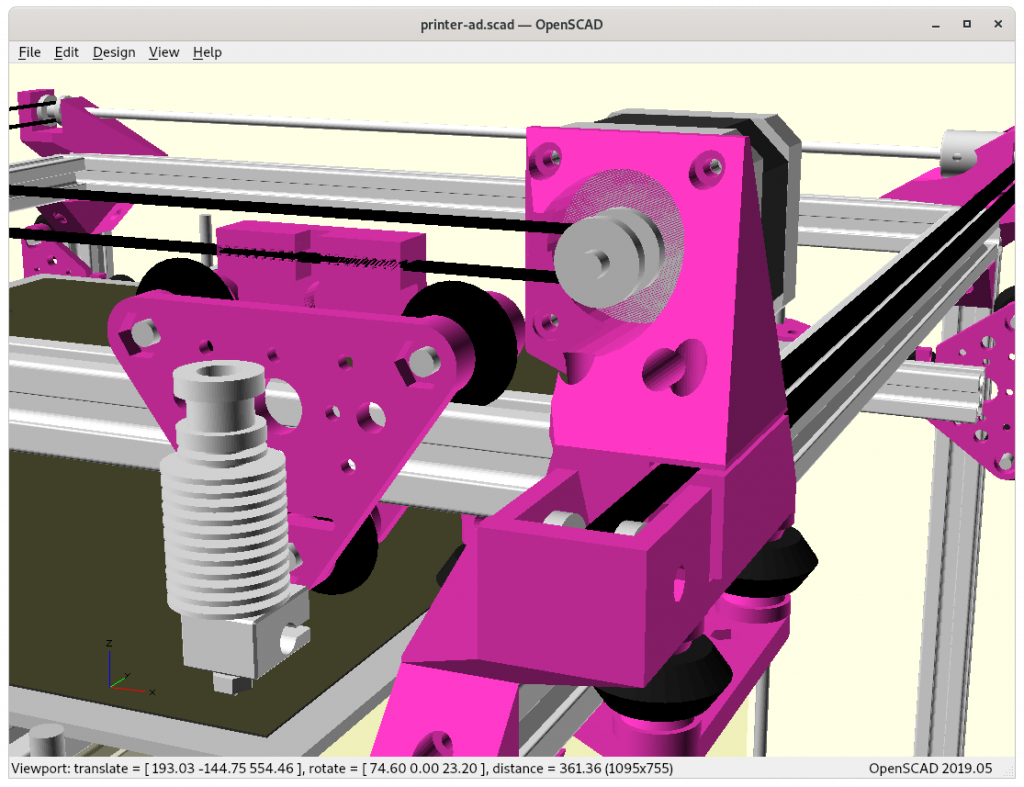
Task: Open the View menu
Action: (x=164, y=52)
